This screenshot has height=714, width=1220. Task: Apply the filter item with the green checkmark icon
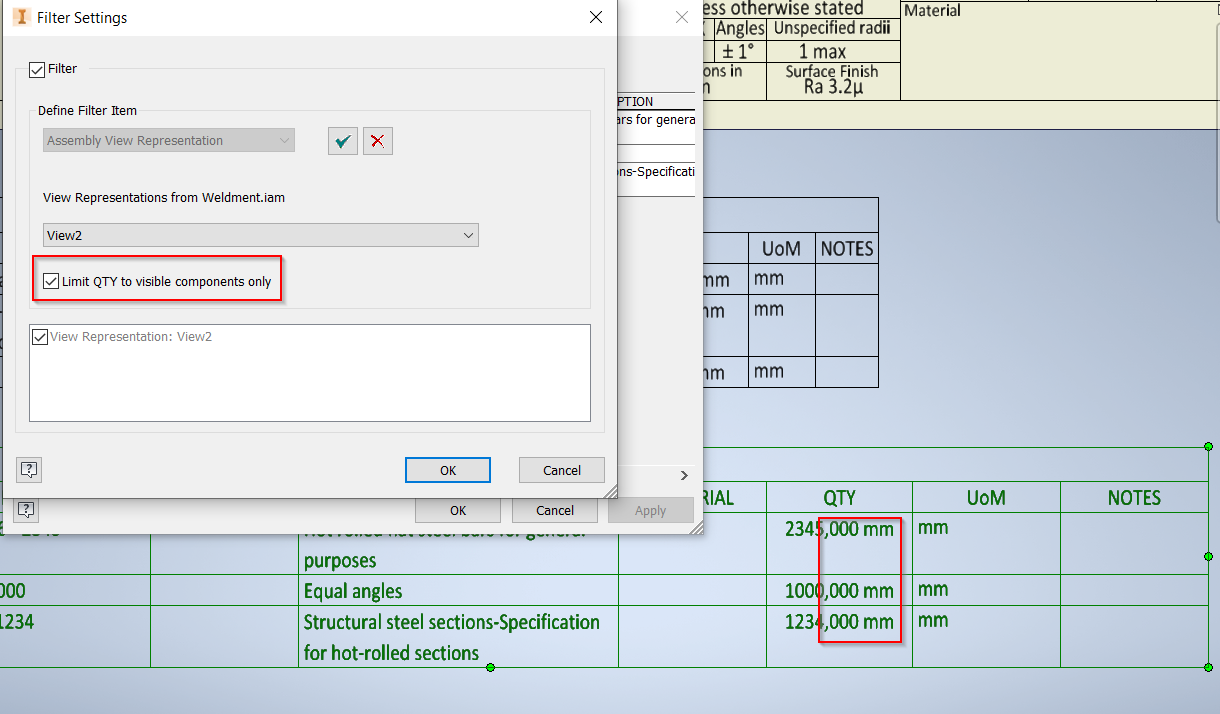point(342,140)
